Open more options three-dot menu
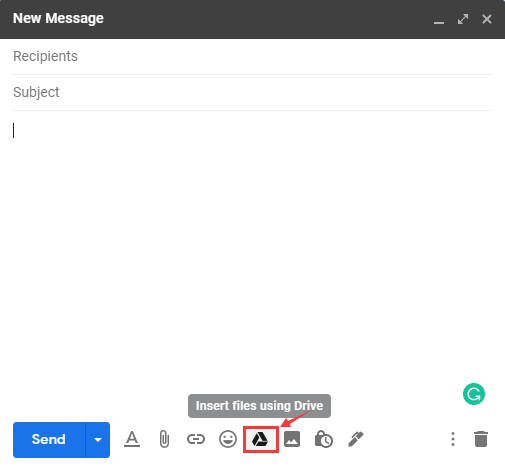 [x=453, y=439]
